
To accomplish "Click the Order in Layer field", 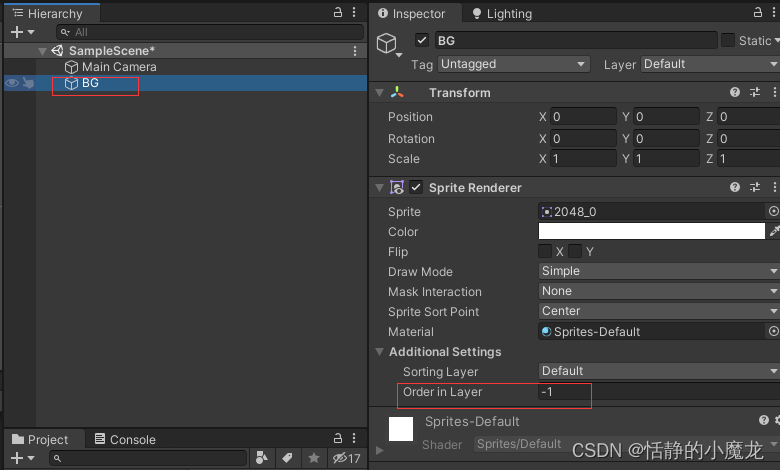I will pos(659,392).
